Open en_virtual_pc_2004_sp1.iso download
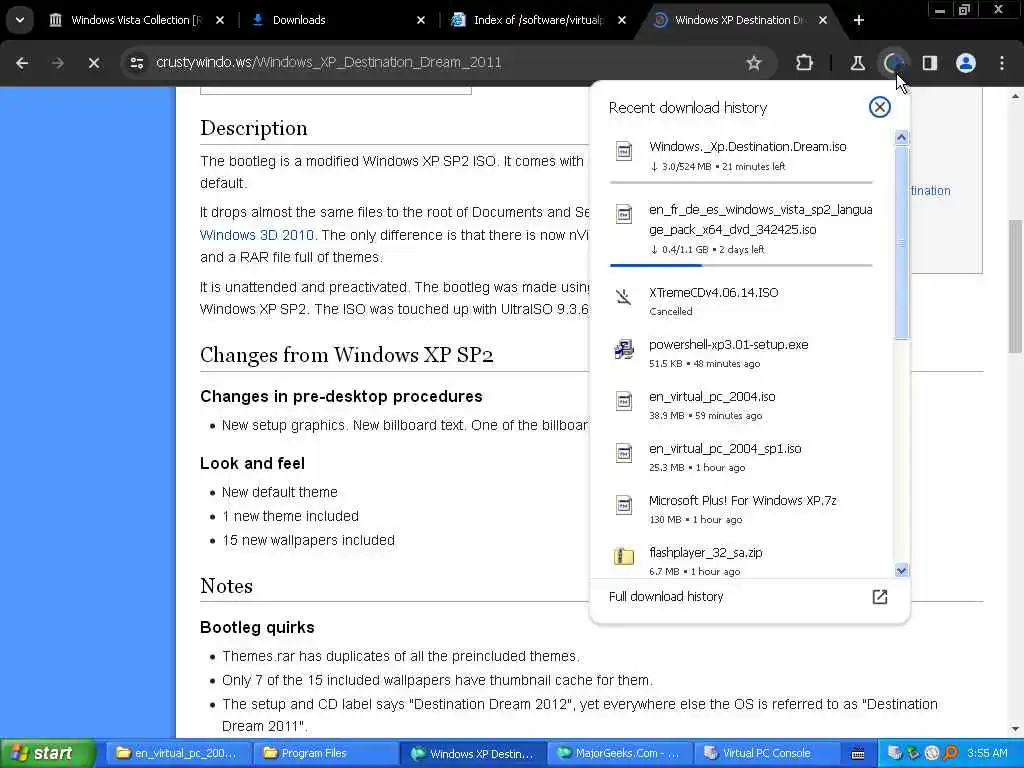 click(x=741, y=457)
